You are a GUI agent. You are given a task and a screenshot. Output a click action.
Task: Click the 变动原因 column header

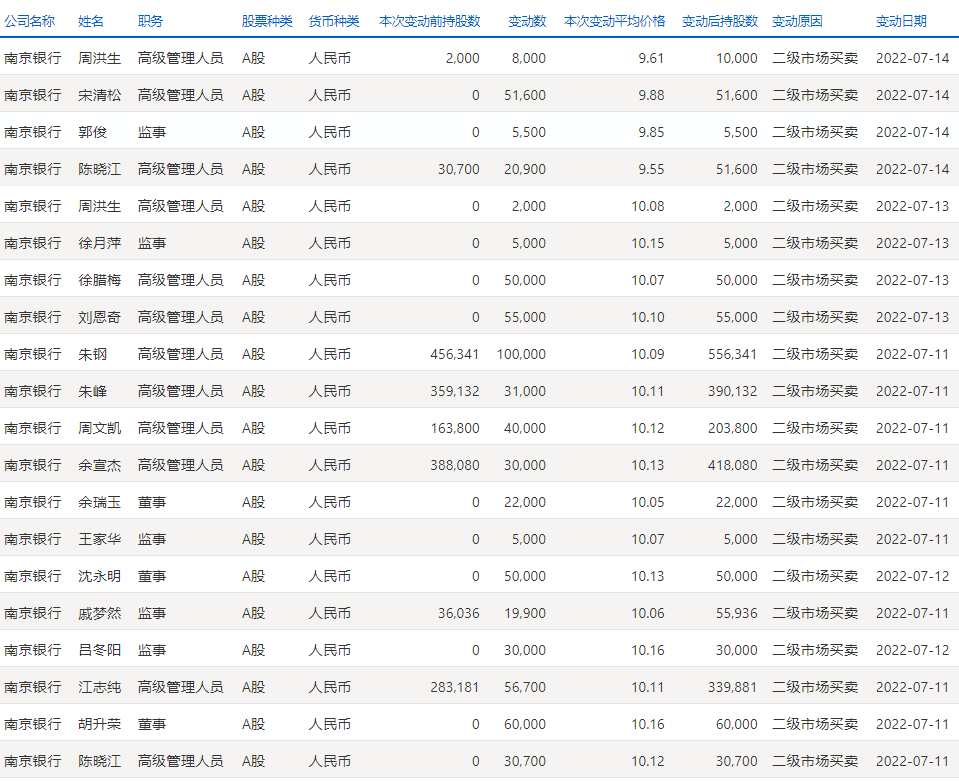click(798, 21)
